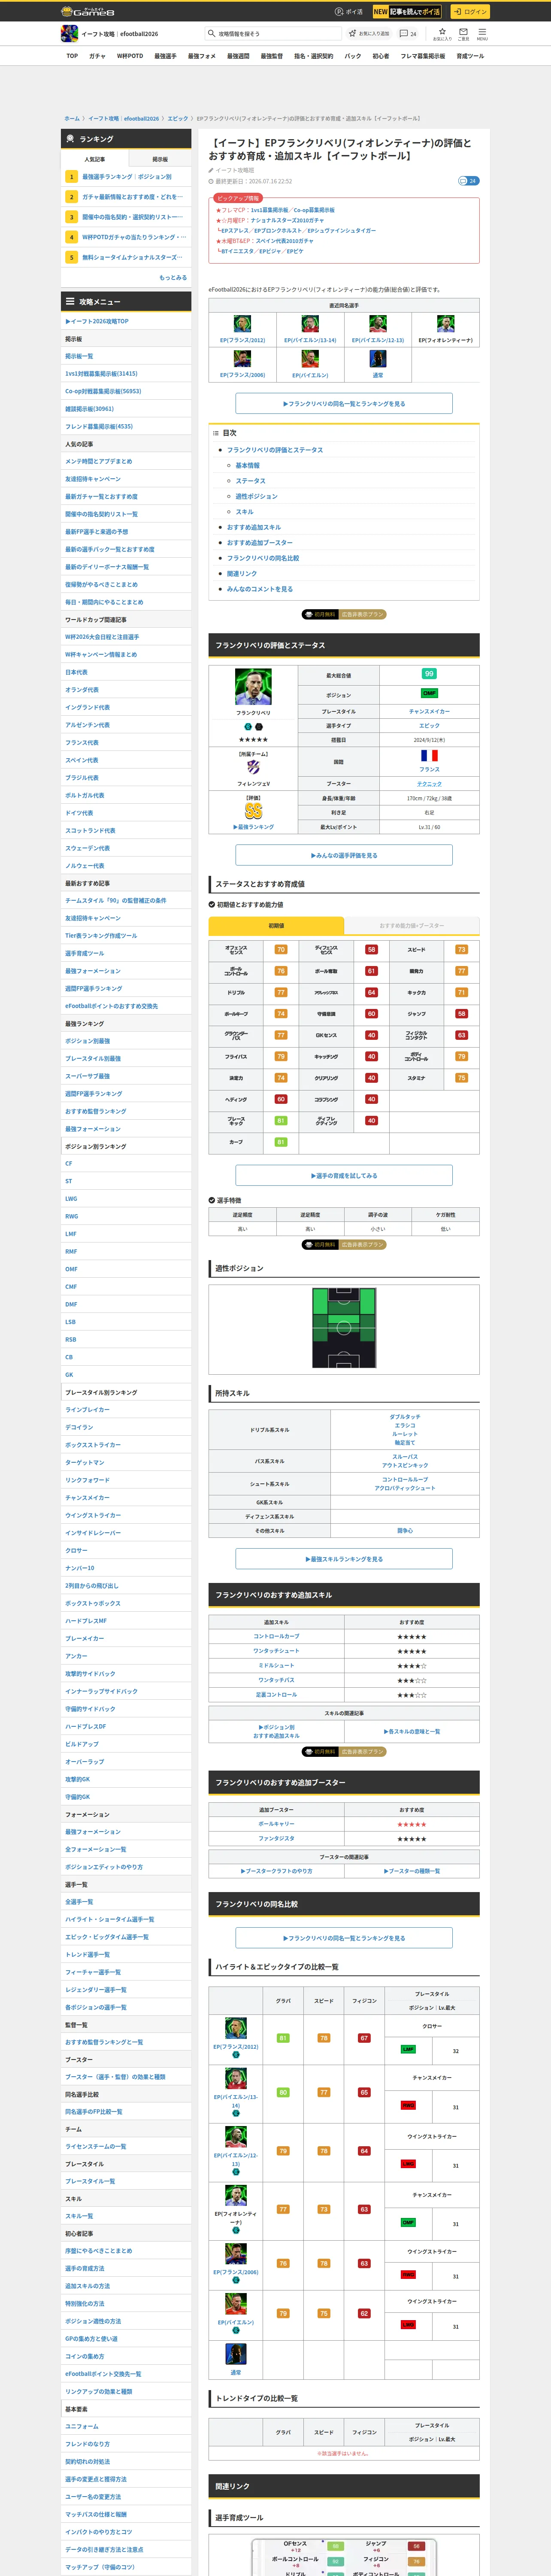Click the article comment bubble showing 24
This screenshot has height=2576, width=551.
click(x=468, y=181)
